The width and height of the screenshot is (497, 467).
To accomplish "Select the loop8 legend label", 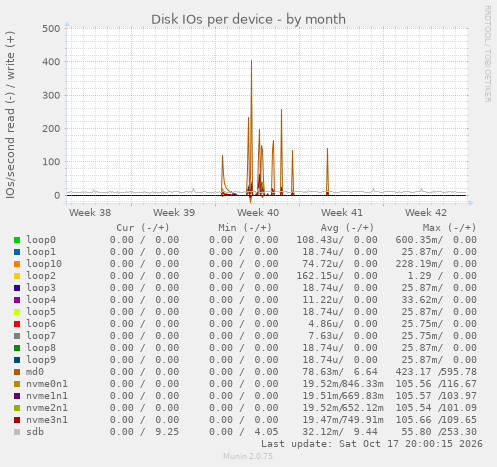I will [x=41, y=348].
